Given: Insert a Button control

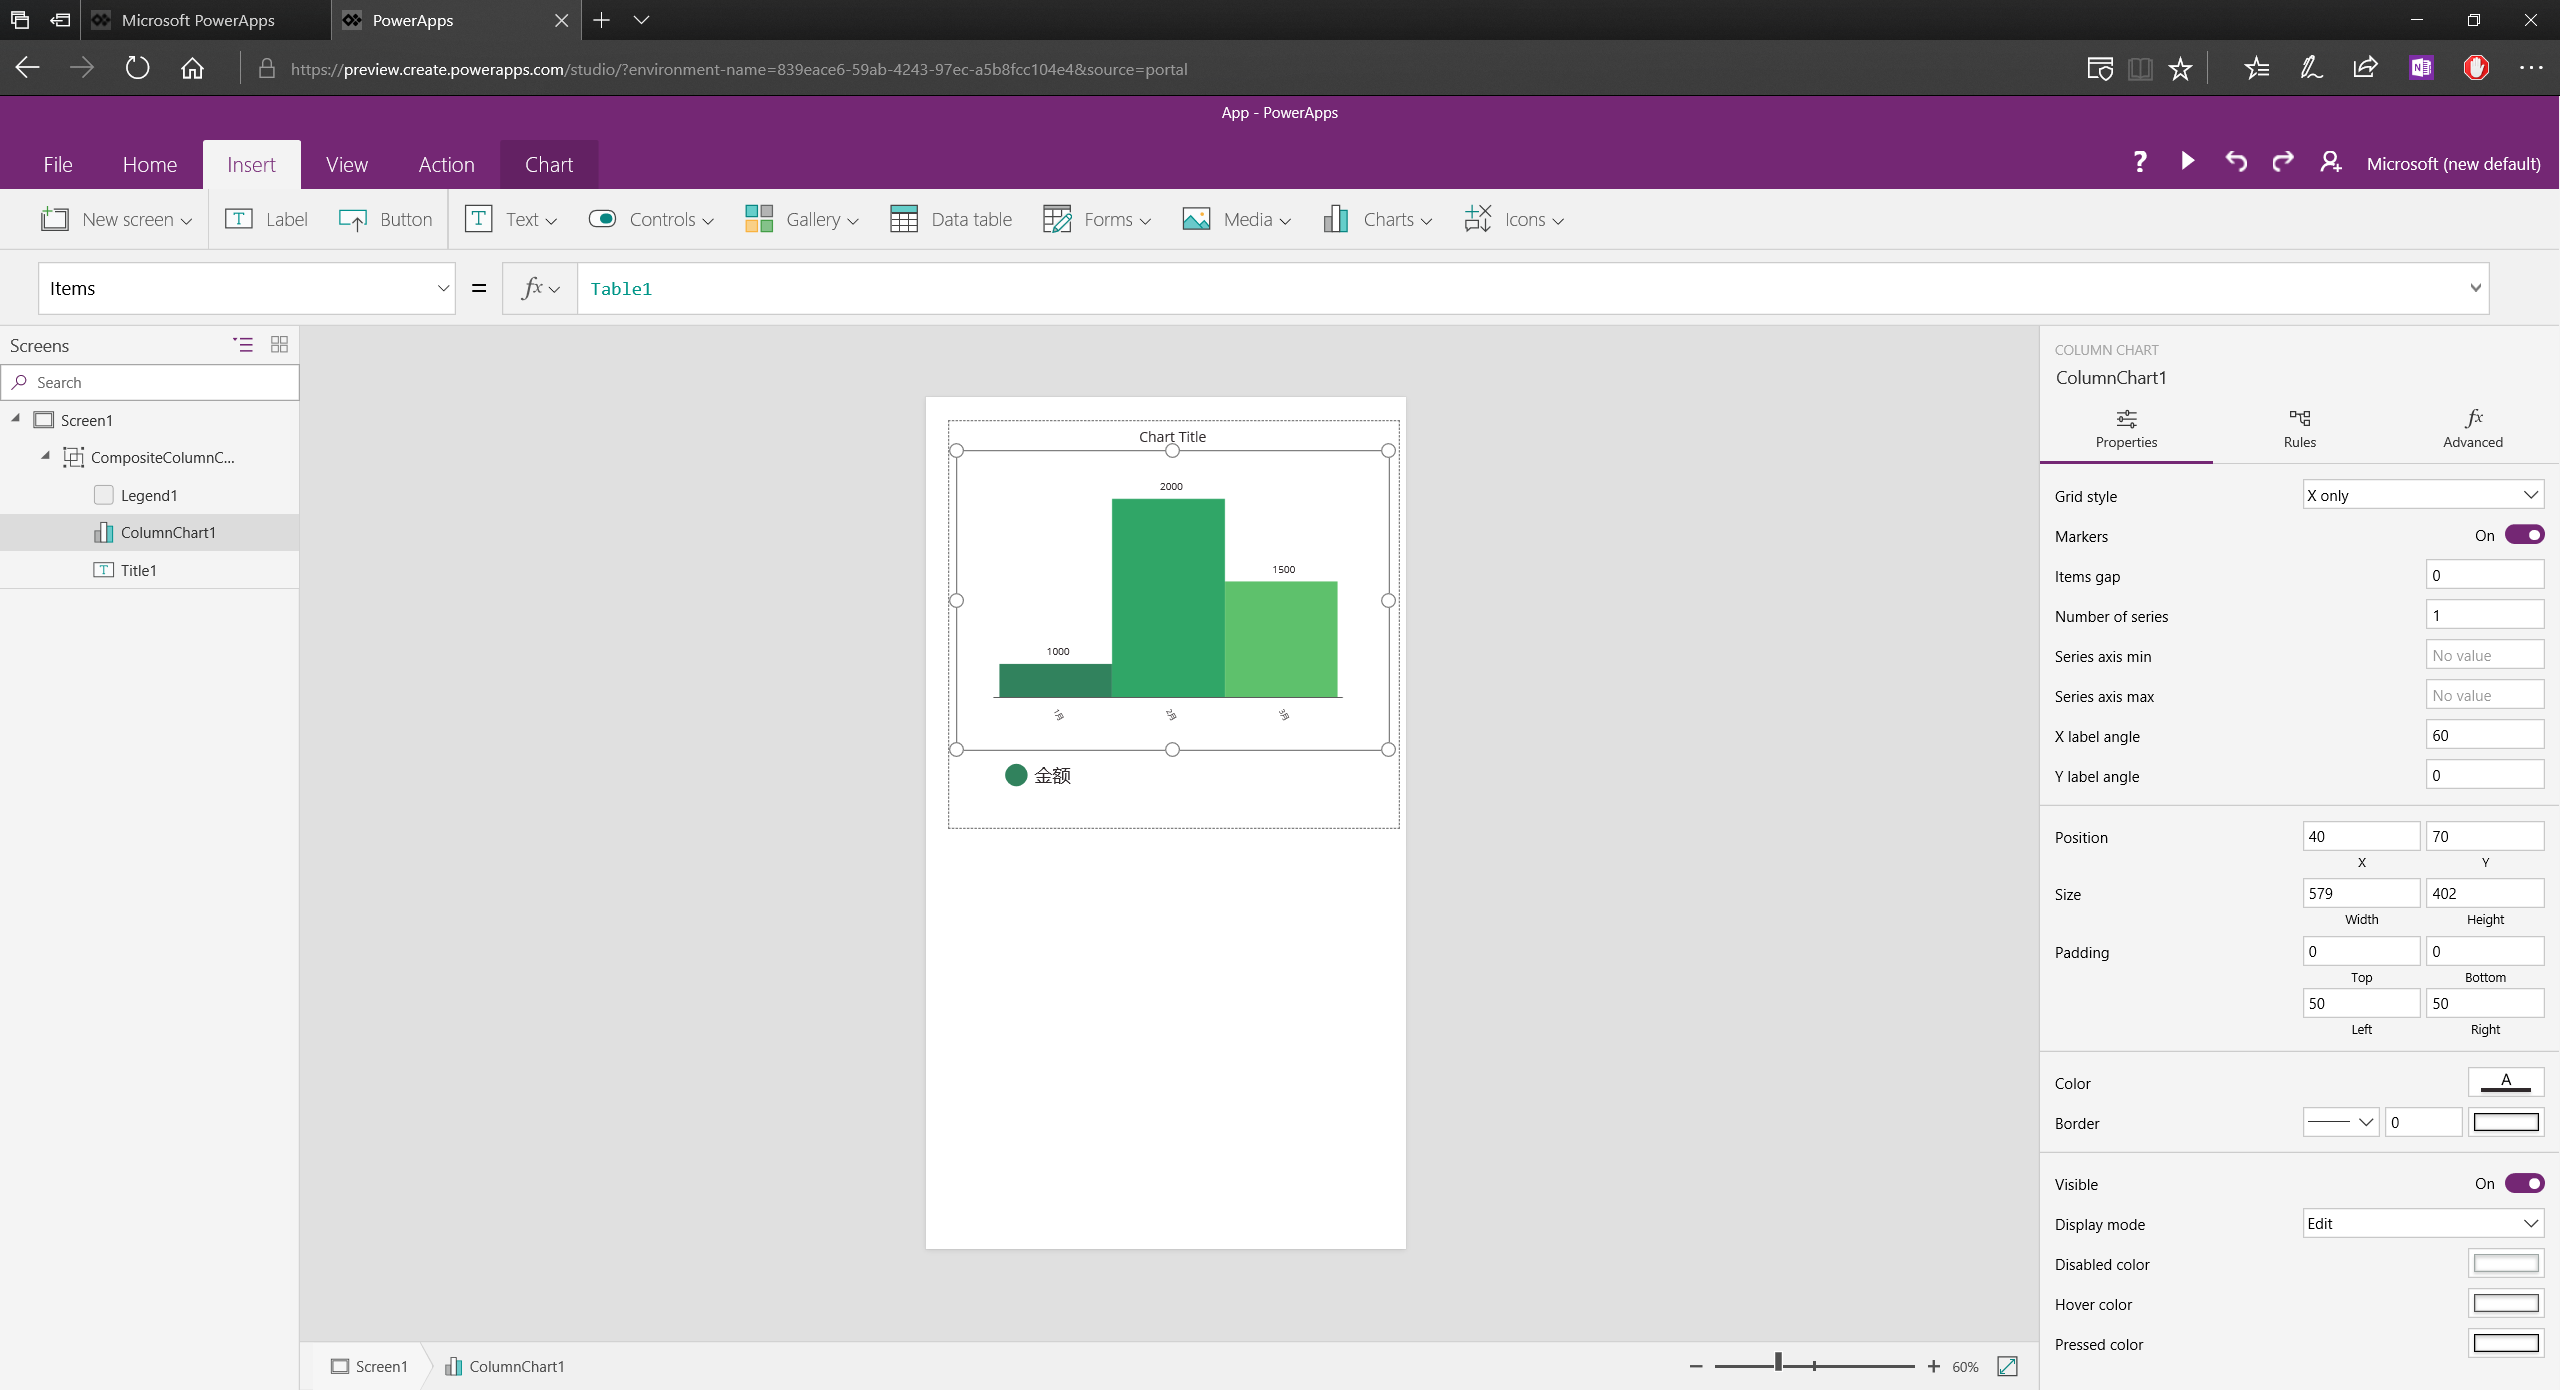Looking at the screenshot, I should pyautogui.click(x=384, y=219).
